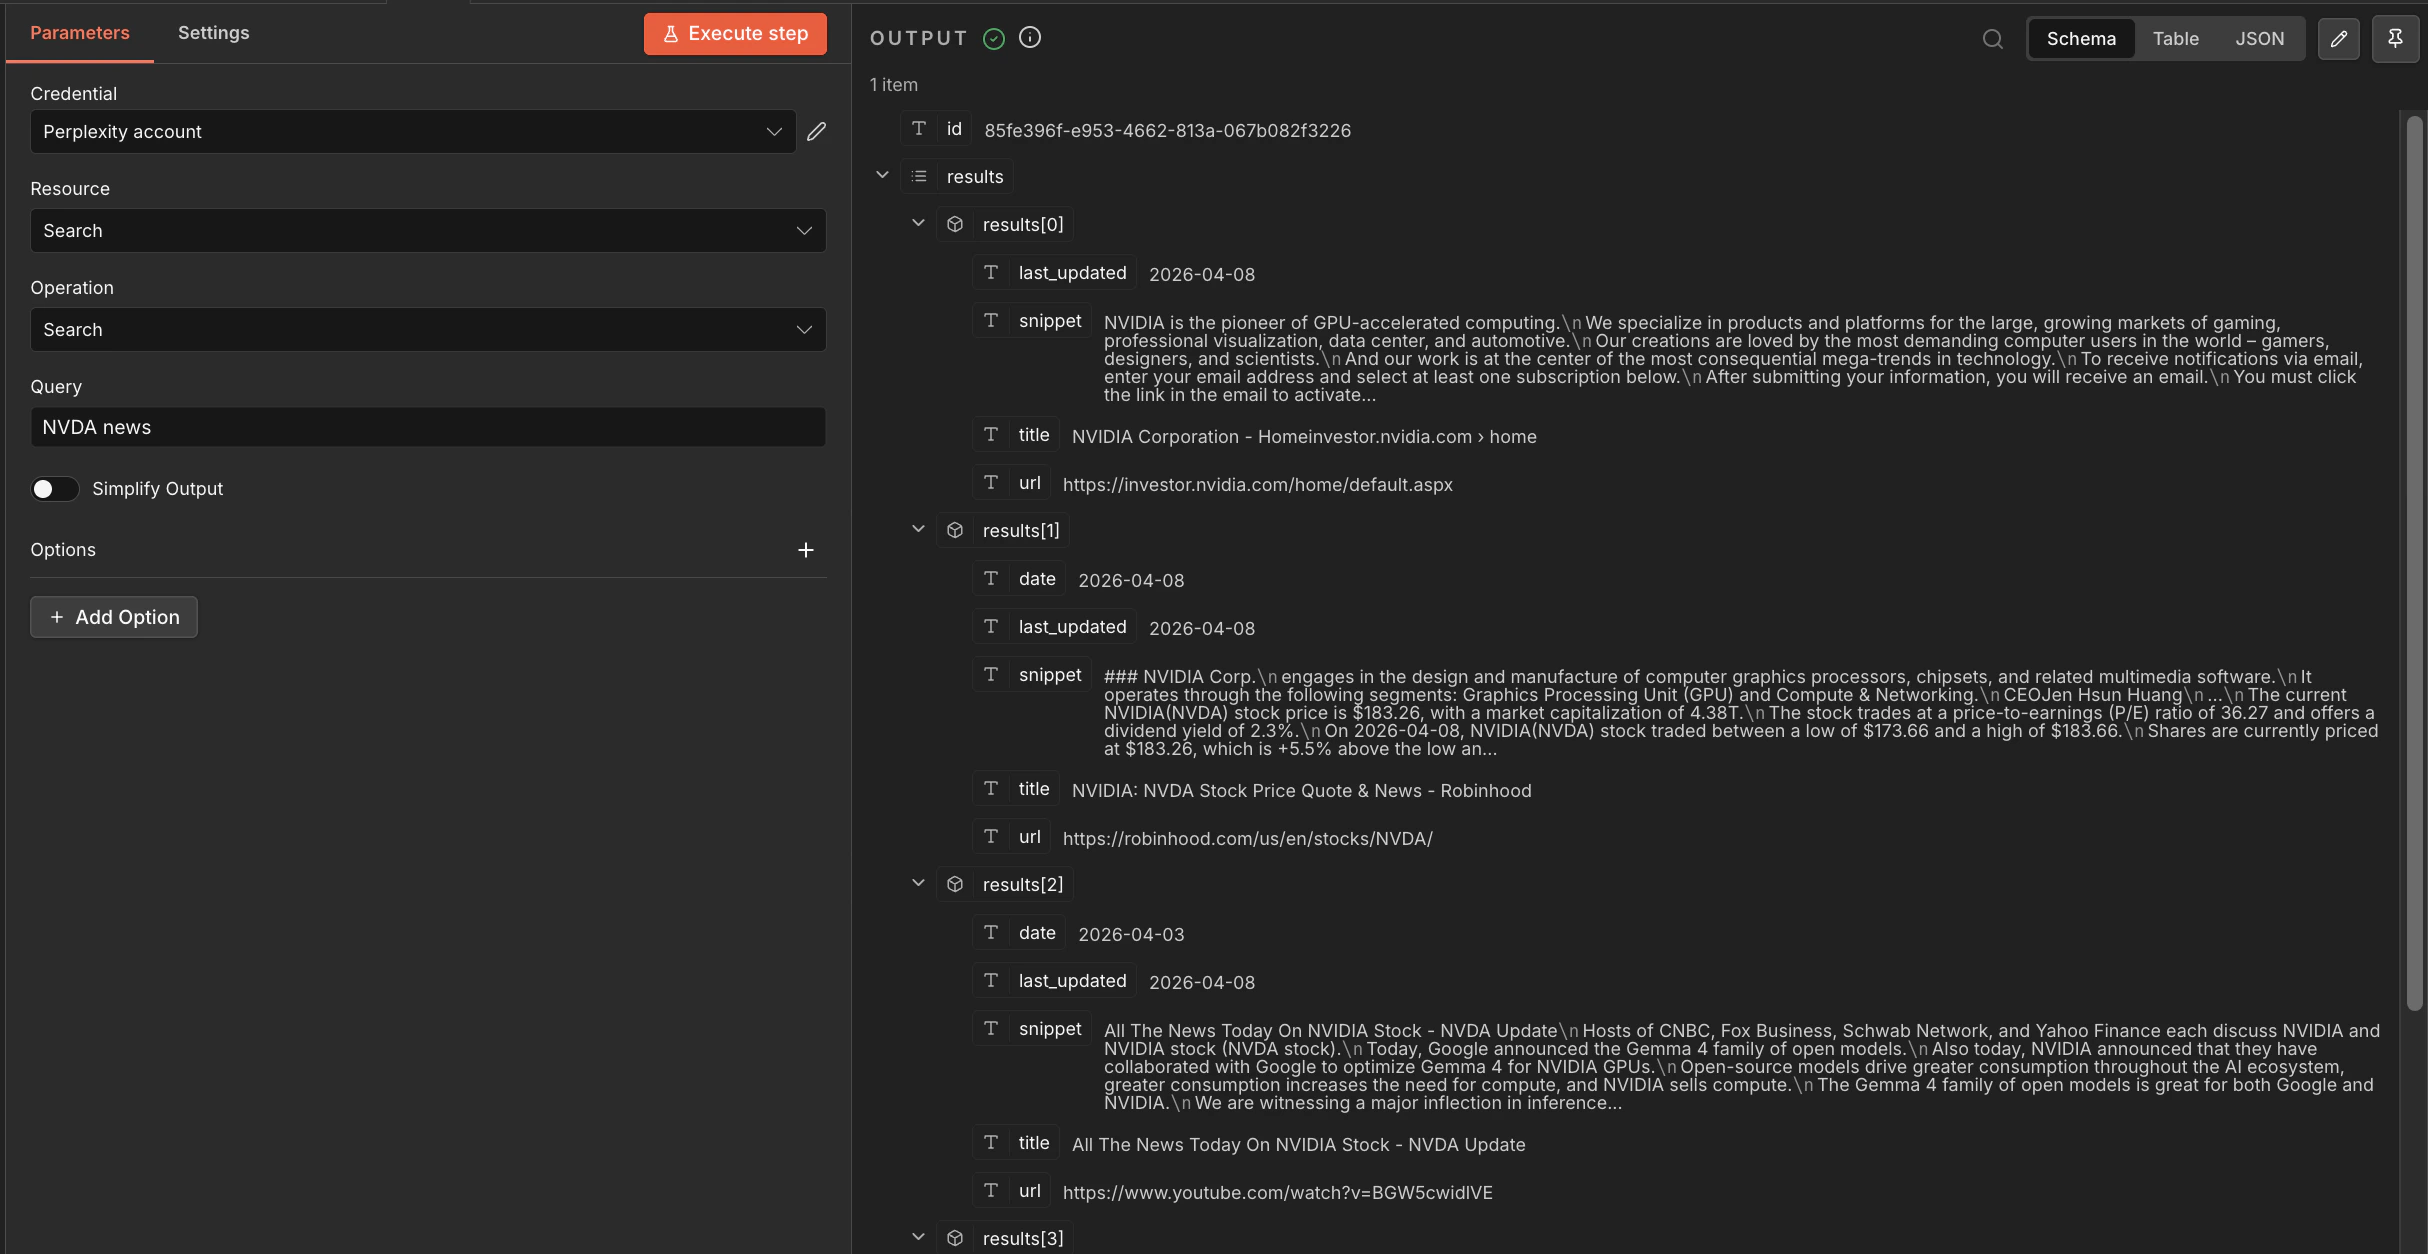The image size is (2428, 1254).
Task: Collapse the results[1] entry
Action: [x=918, y=529]
